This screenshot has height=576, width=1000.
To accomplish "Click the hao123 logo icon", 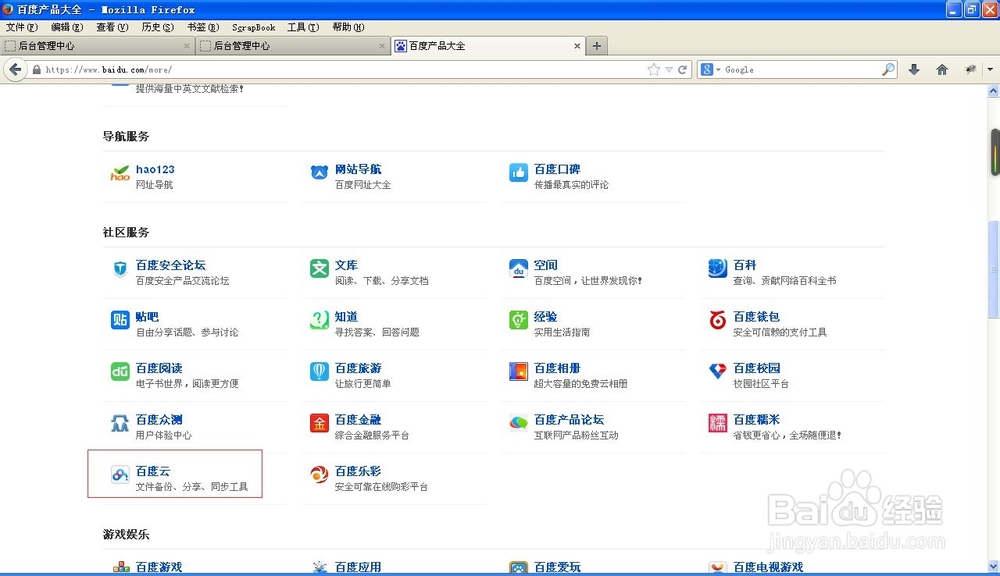I will (x=120, y=173).
